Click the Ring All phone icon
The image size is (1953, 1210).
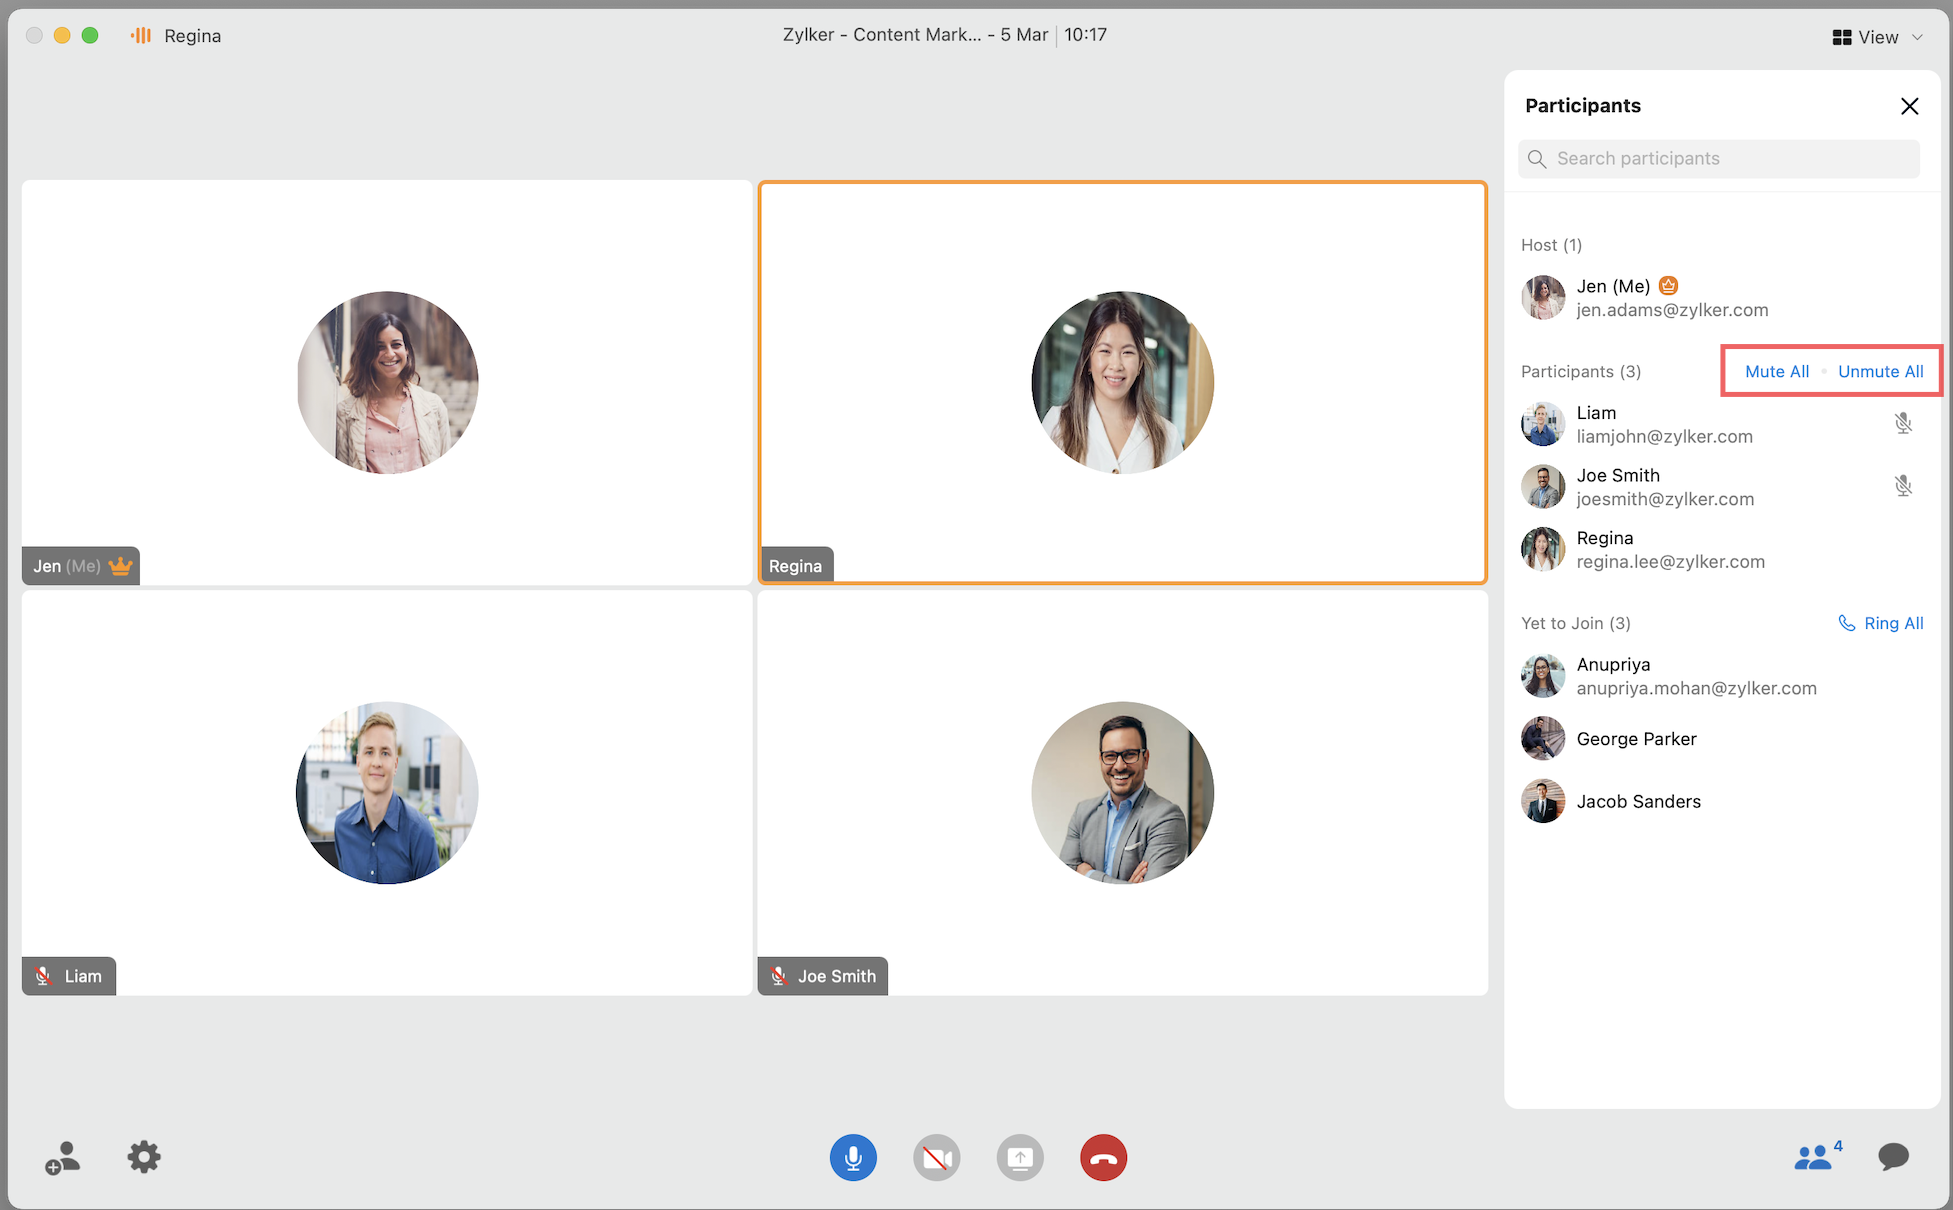point(1846,623)
